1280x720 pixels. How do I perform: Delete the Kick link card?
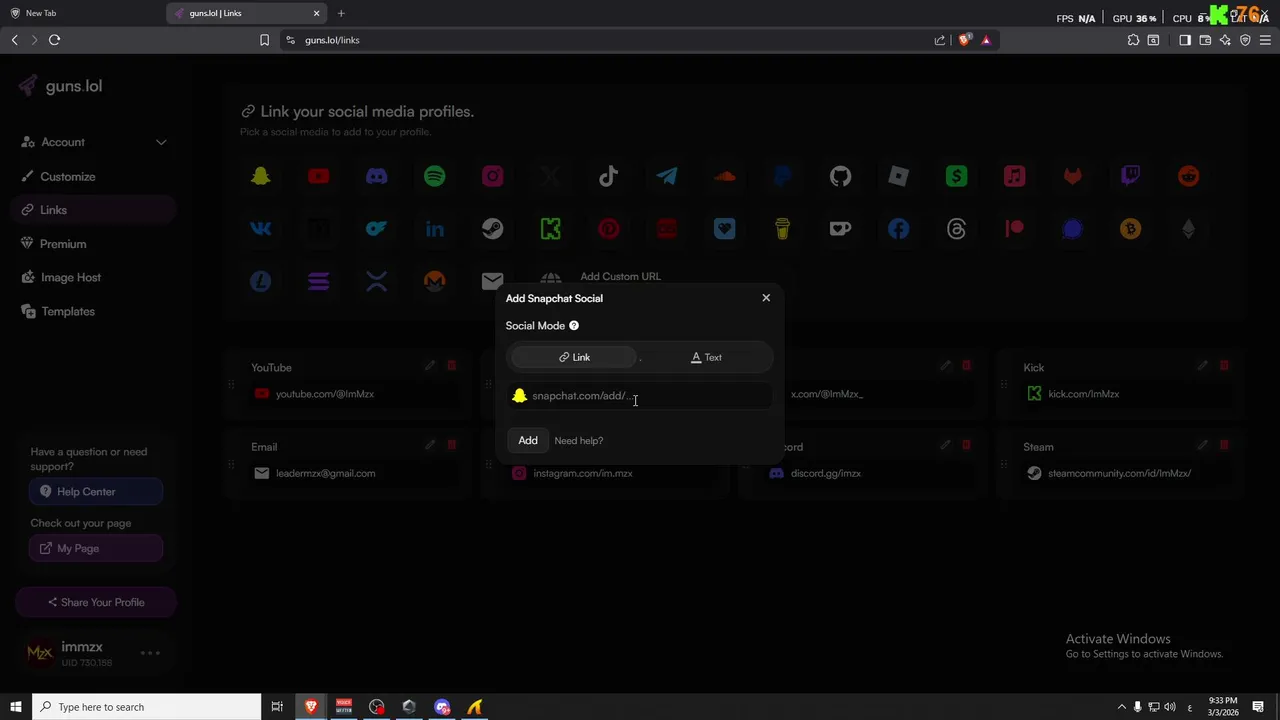(x=1224, y=366)
